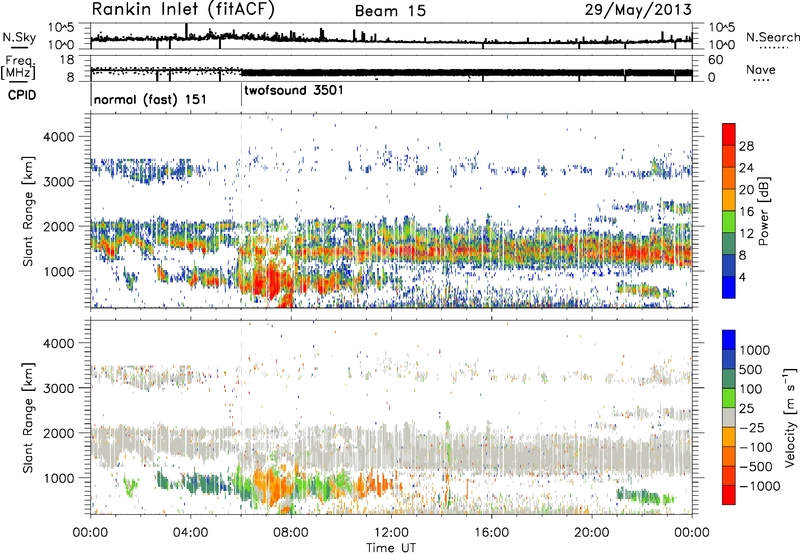Click the '08:00' time axis tick label
Image resolution: width=800 pixels, height=554 pixels.
[x=291, y=533]
